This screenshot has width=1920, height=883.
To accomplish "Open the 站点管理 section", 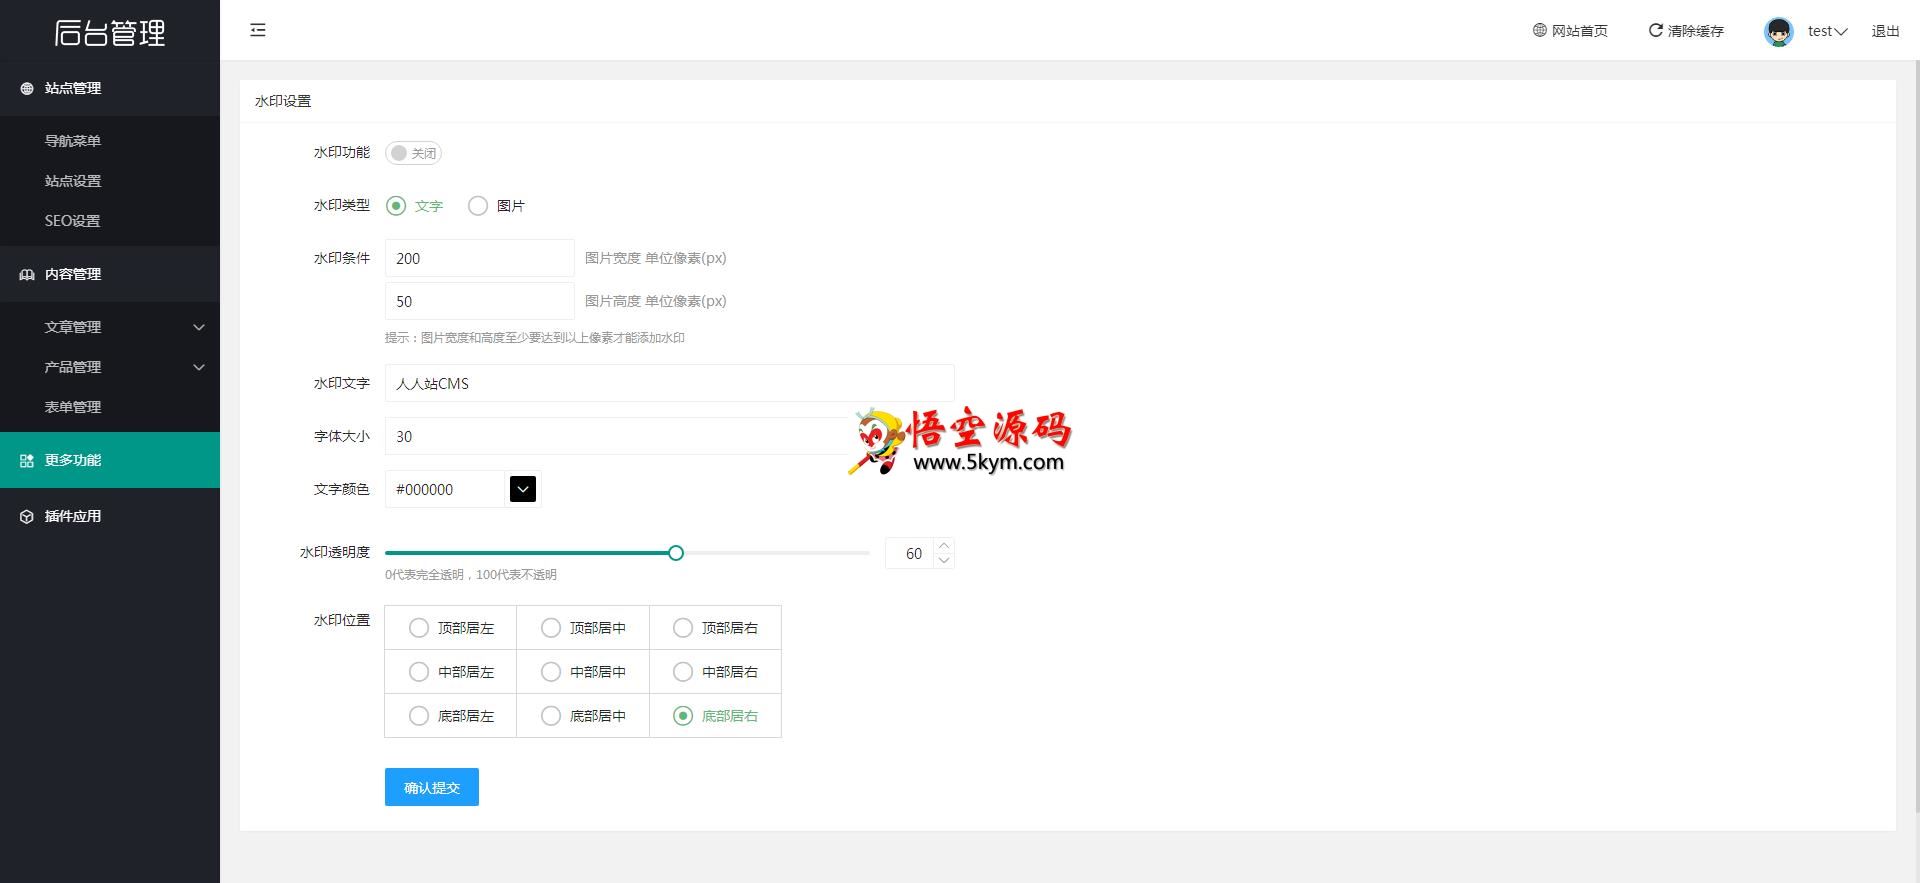I will [110, 88].
